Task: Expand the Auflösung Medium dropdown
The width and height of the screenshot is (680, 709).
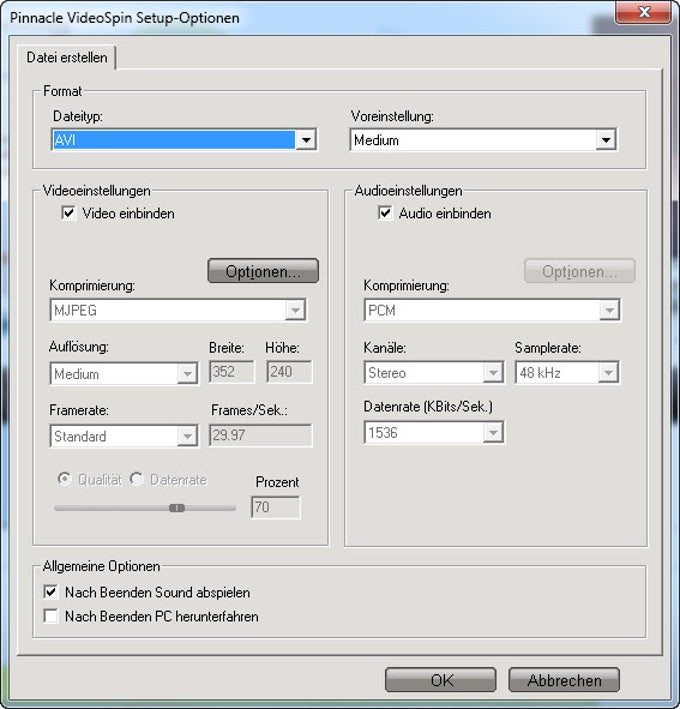Action: 124,373
